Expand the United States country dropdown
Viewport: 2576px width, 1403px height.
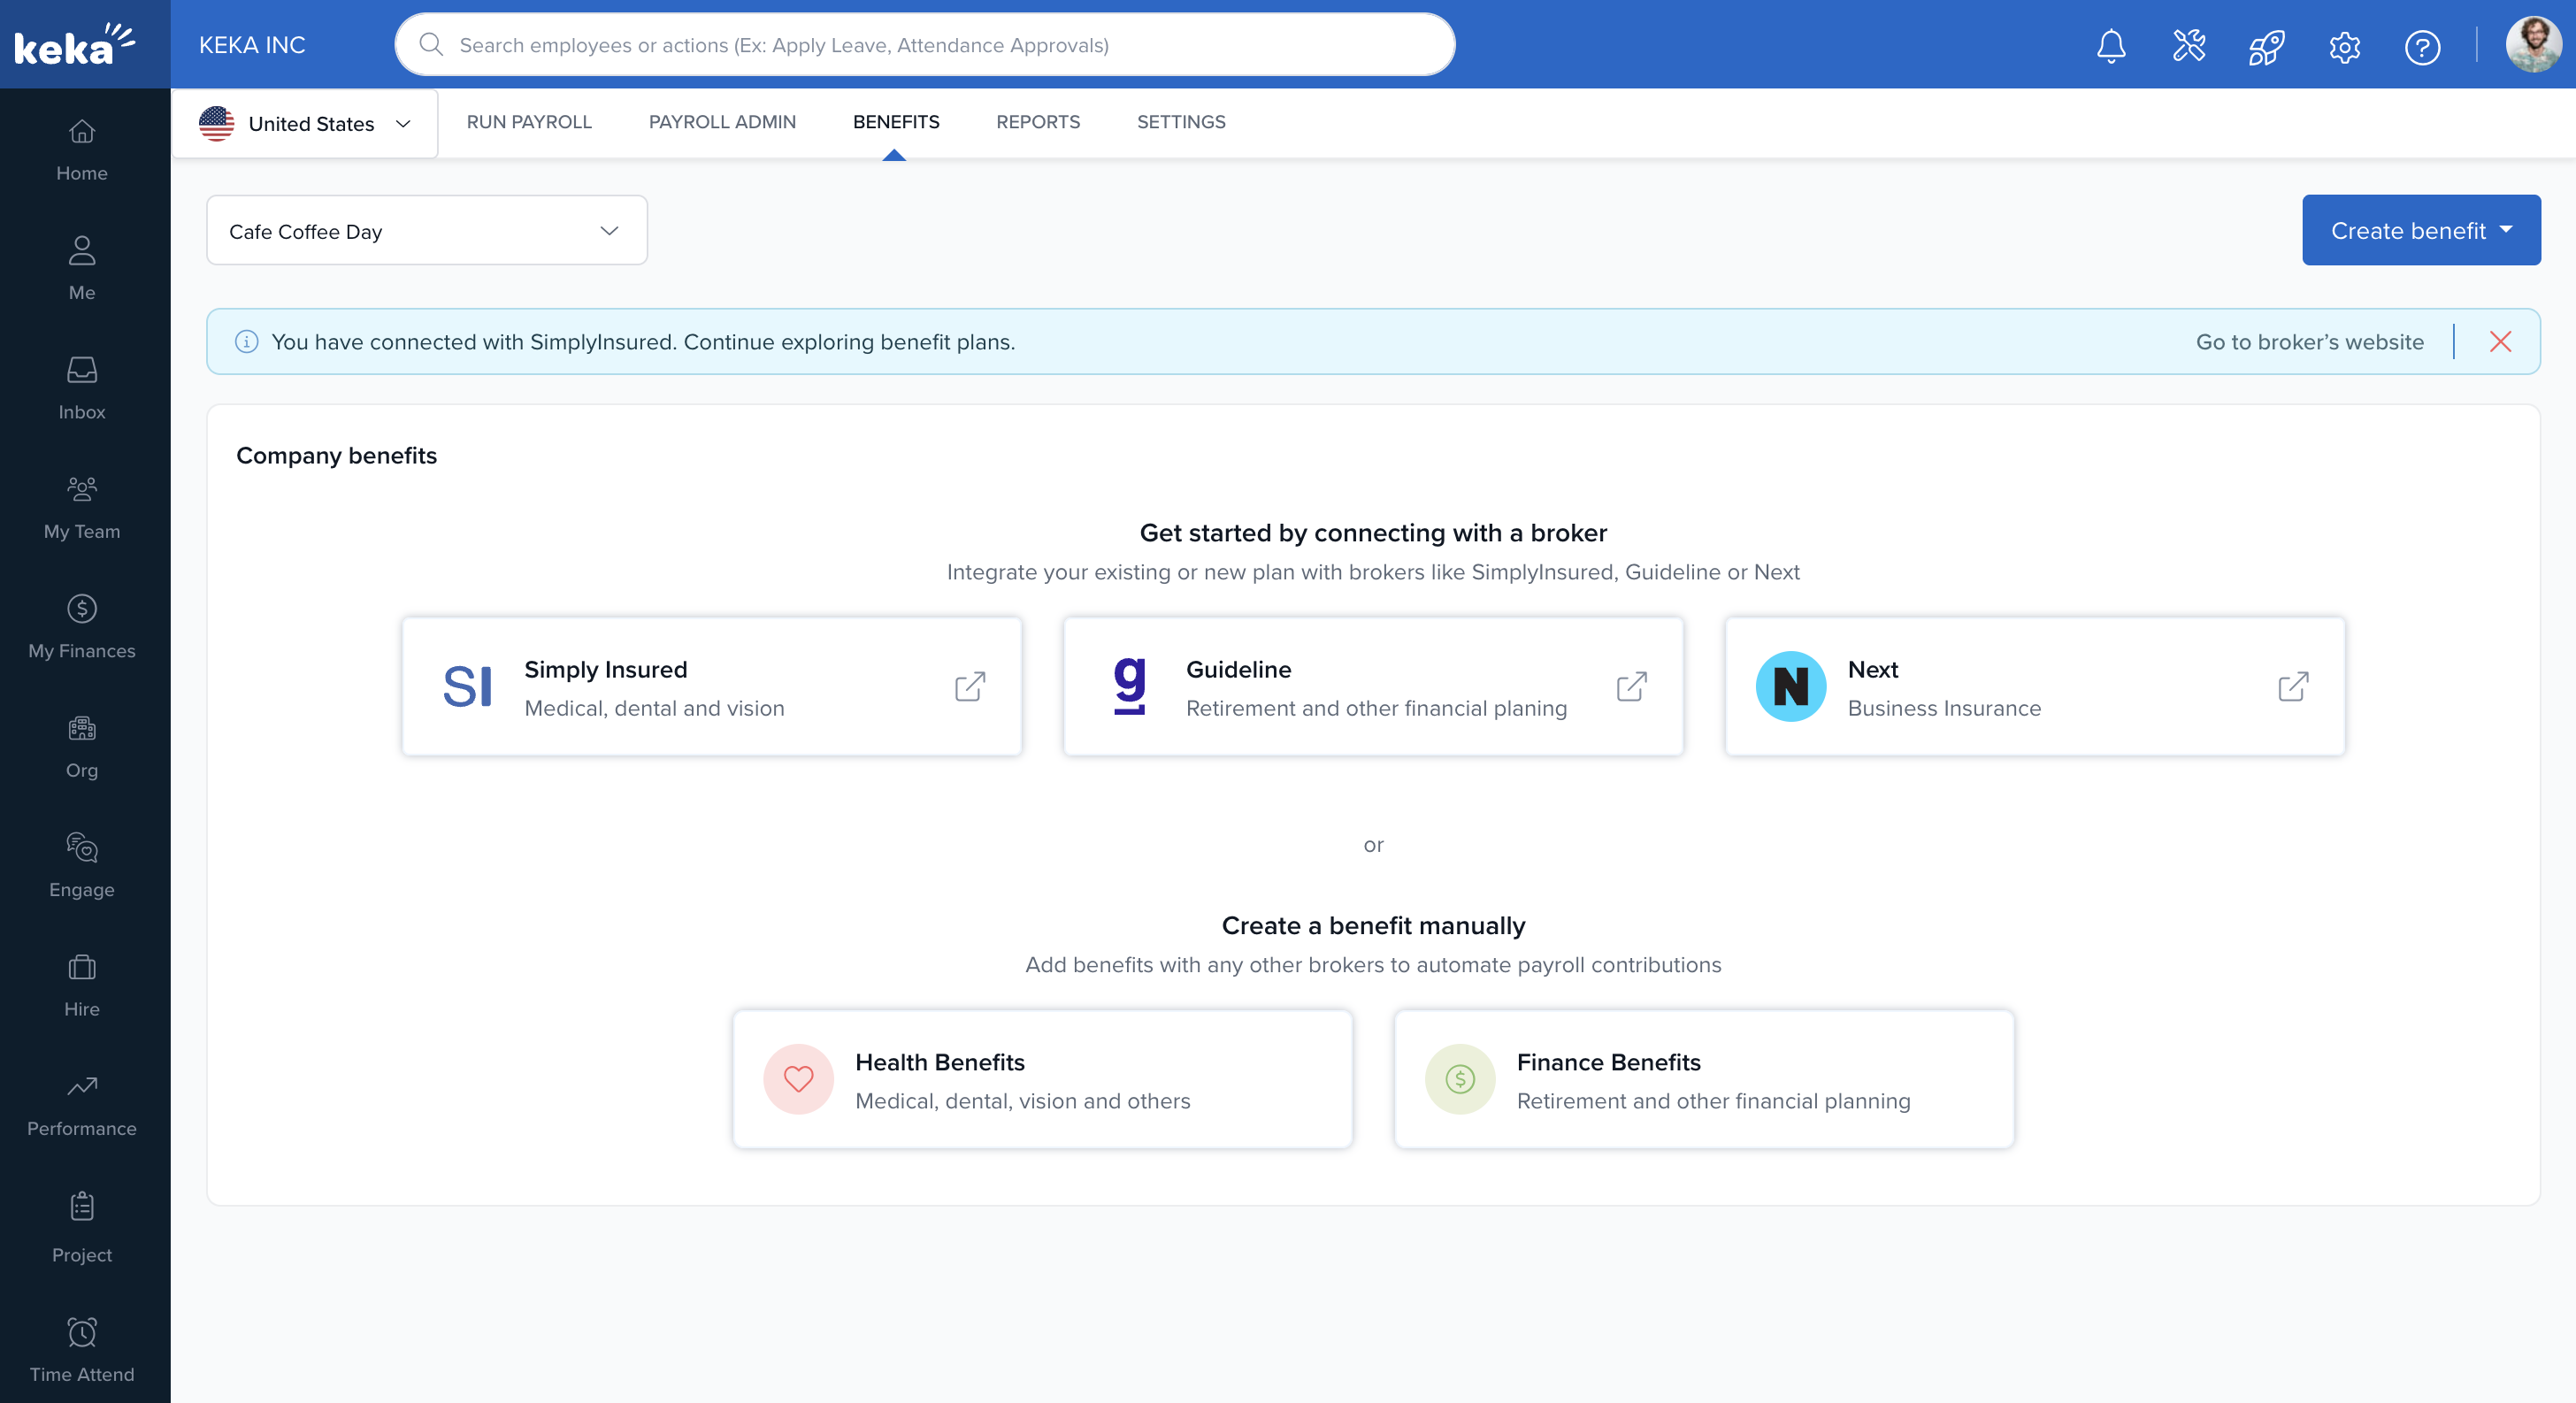pyautogui.click(x=305, y=124)
